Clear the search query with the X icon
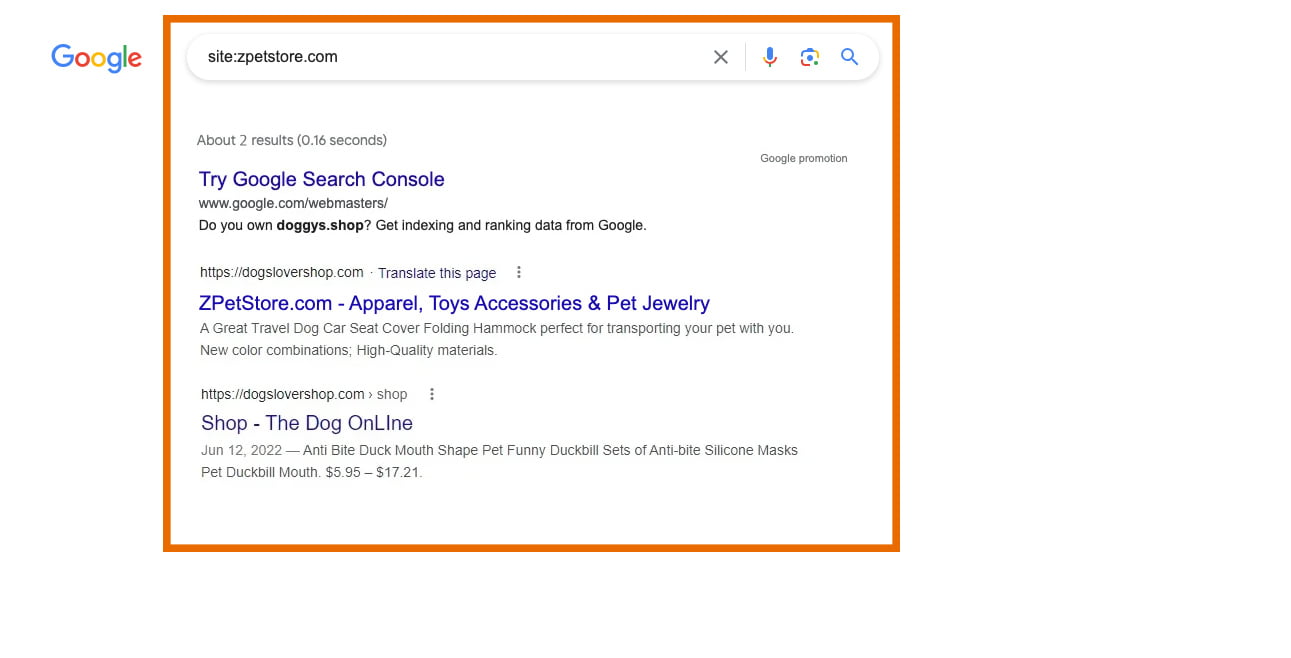Image resolution: width=1291 pixels, height=658 pixels. click(x=720, y=57)
